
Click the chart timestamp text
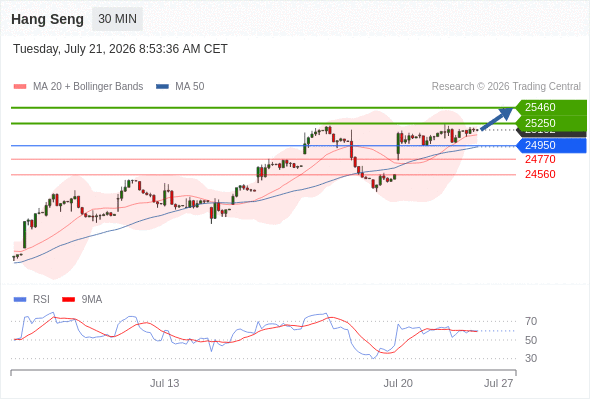pos(120,49)
